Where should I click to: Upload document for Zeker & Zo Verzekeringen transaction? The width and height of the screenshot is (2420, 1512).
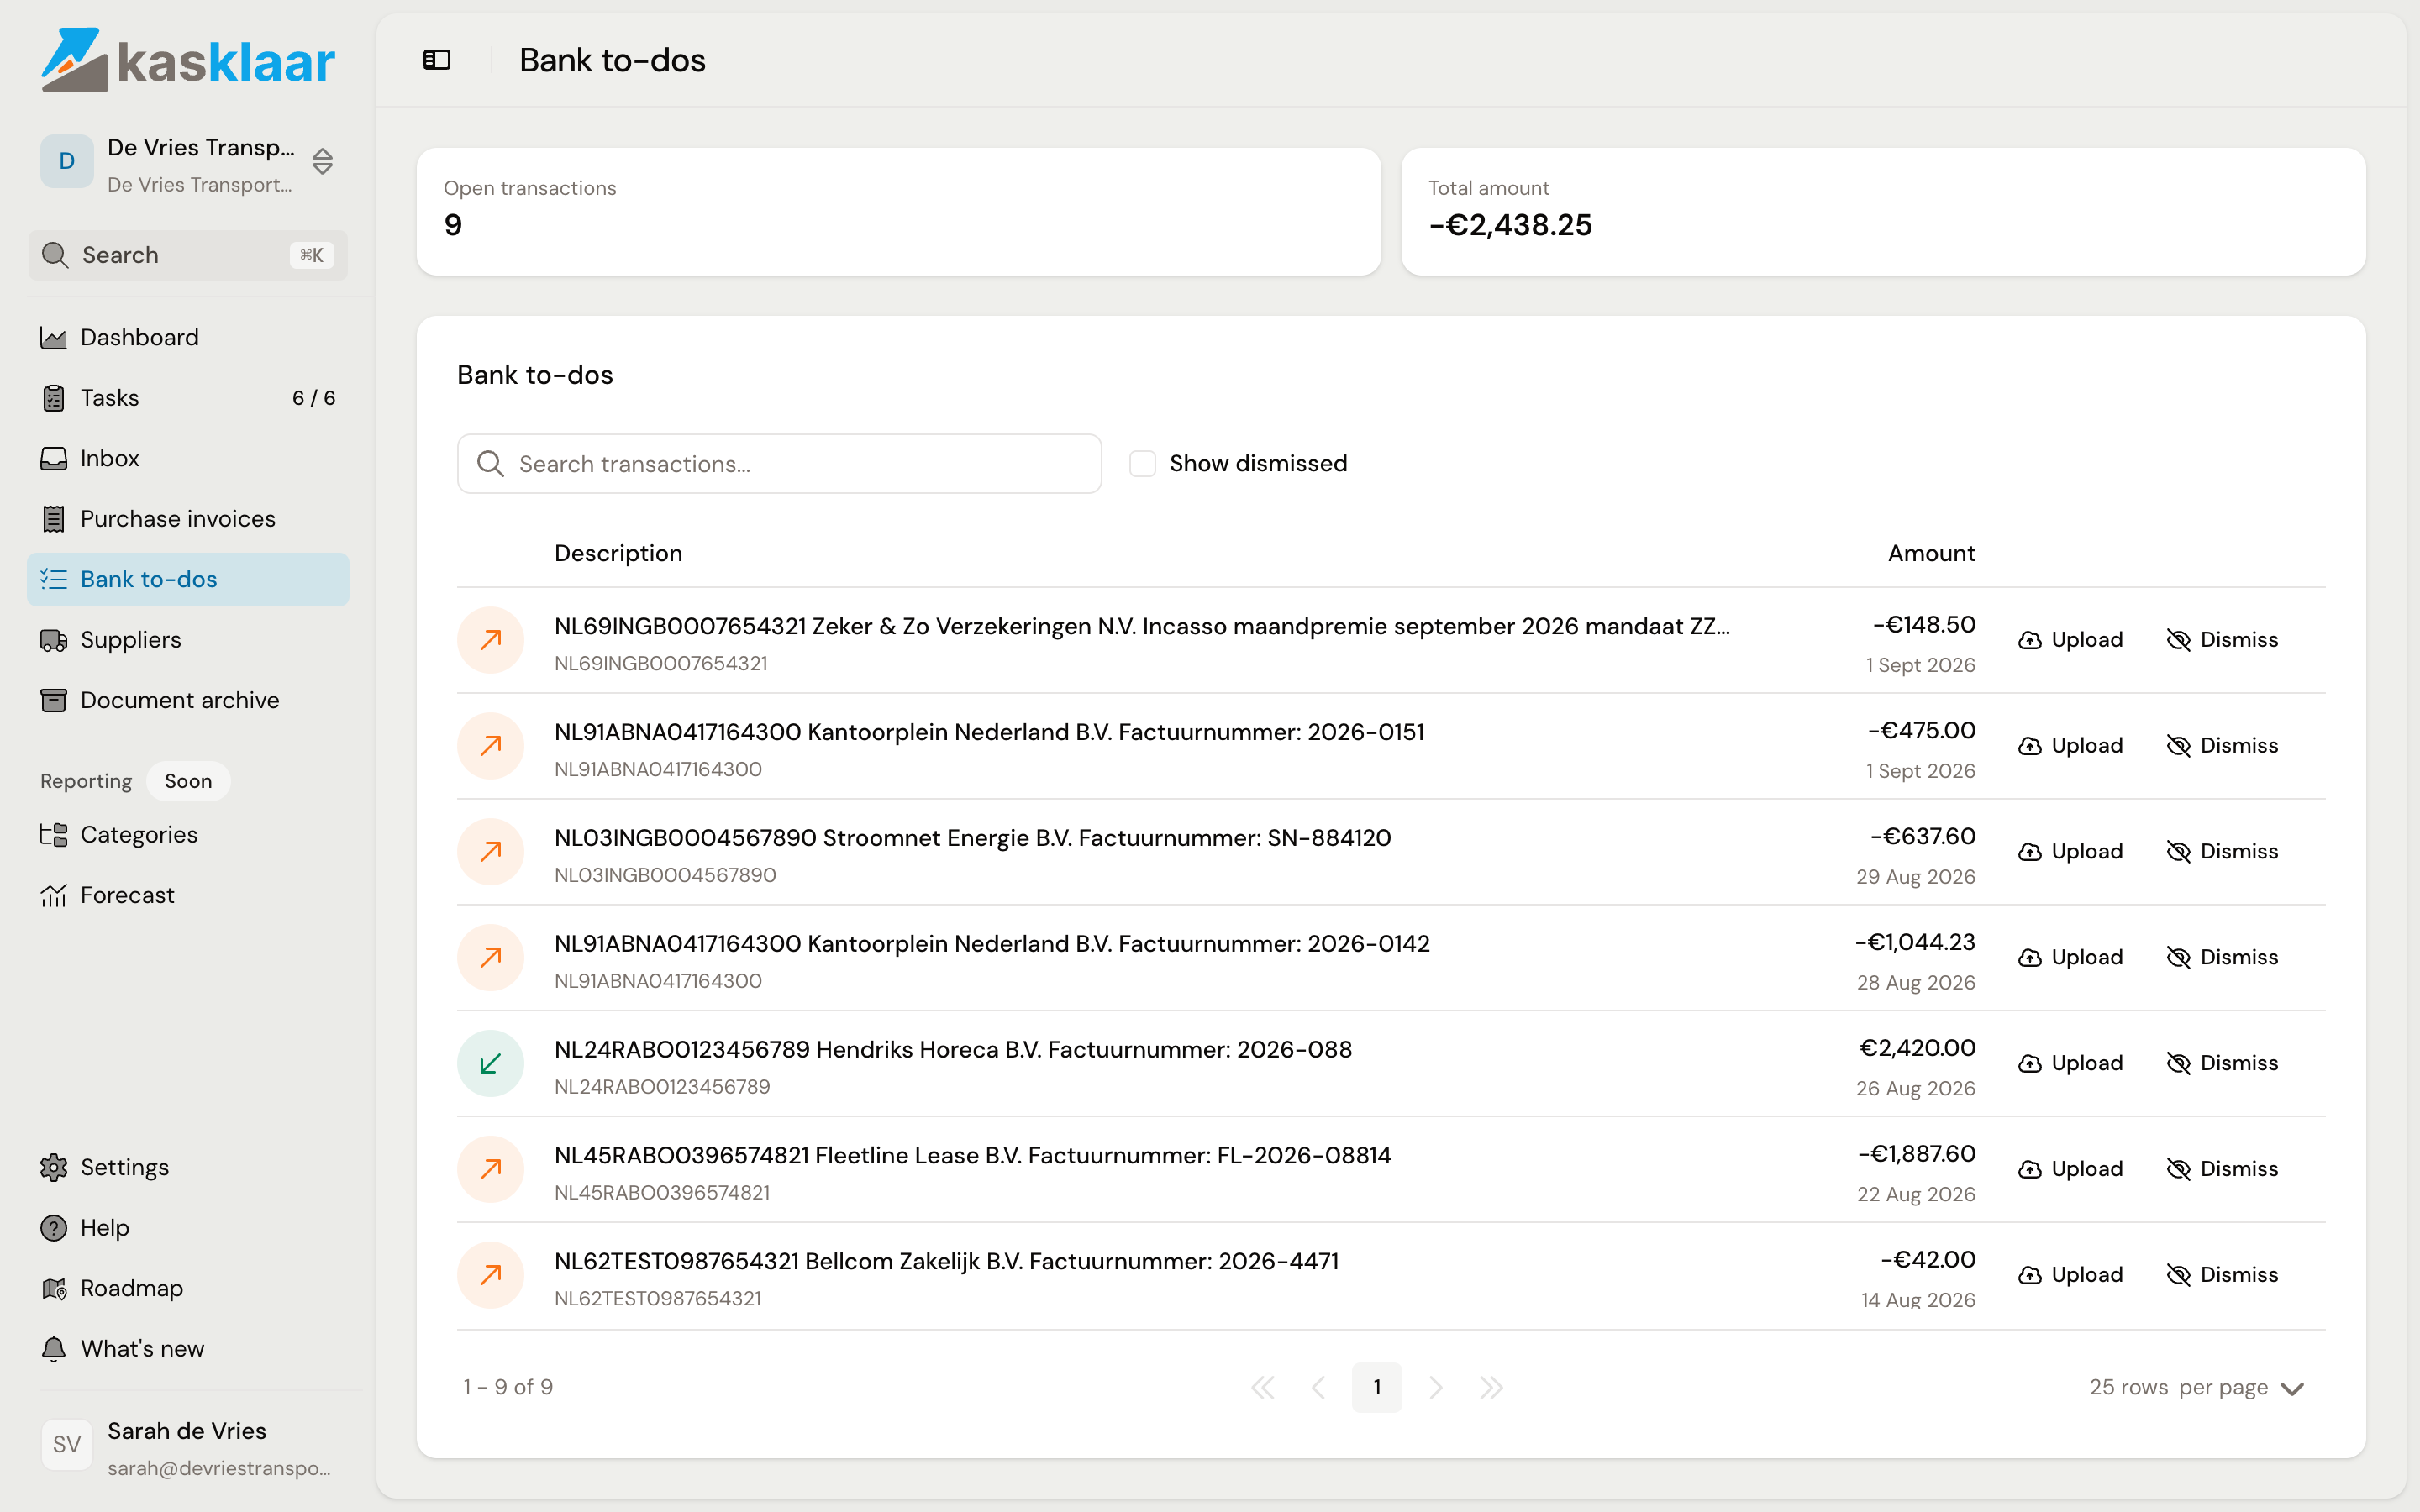[x=2070, y=640]
